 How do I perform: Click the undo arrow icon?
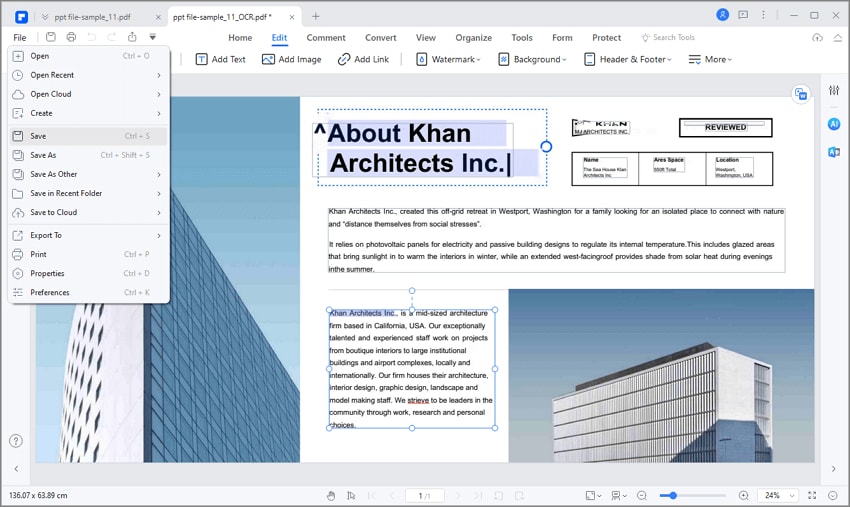[x=92, y=37]
